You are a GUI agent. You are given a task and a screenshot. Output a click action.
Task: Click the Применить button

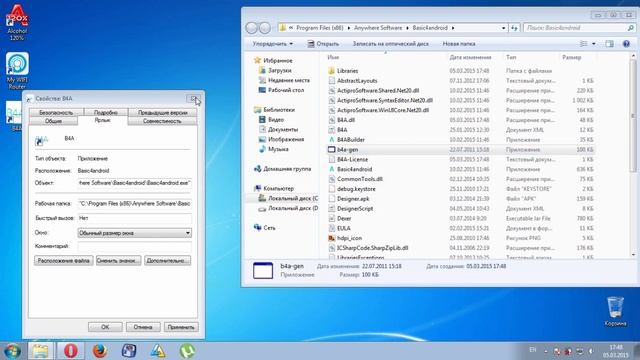(x=181, y=327)
